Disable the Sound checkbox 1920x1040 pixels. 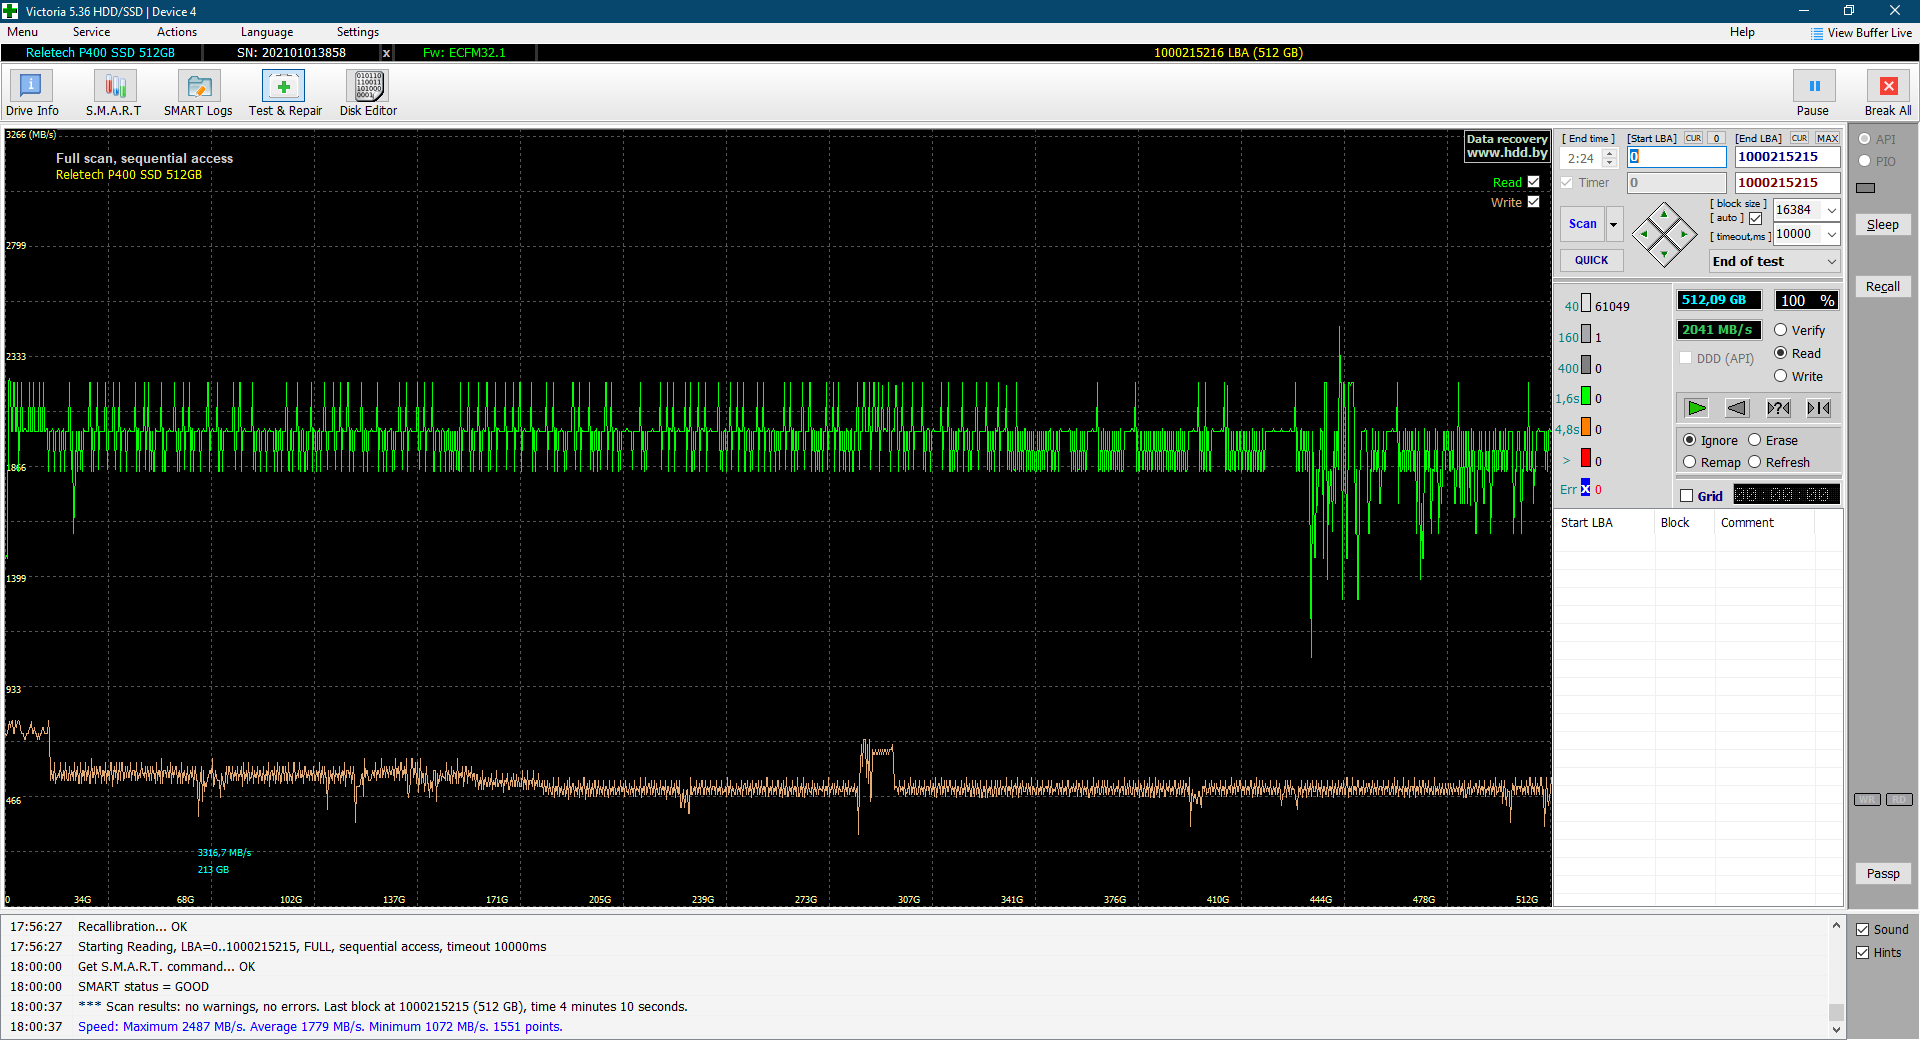click(1862, 930)
